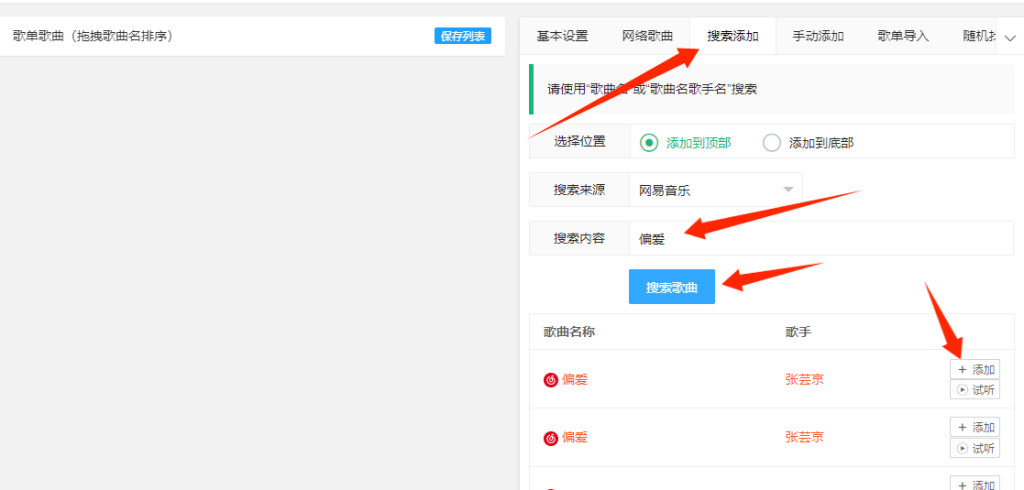Choose the 添加到底部 radio option
The height and width of the screenshot is (490, 1024).
click(x=771, y=143)
